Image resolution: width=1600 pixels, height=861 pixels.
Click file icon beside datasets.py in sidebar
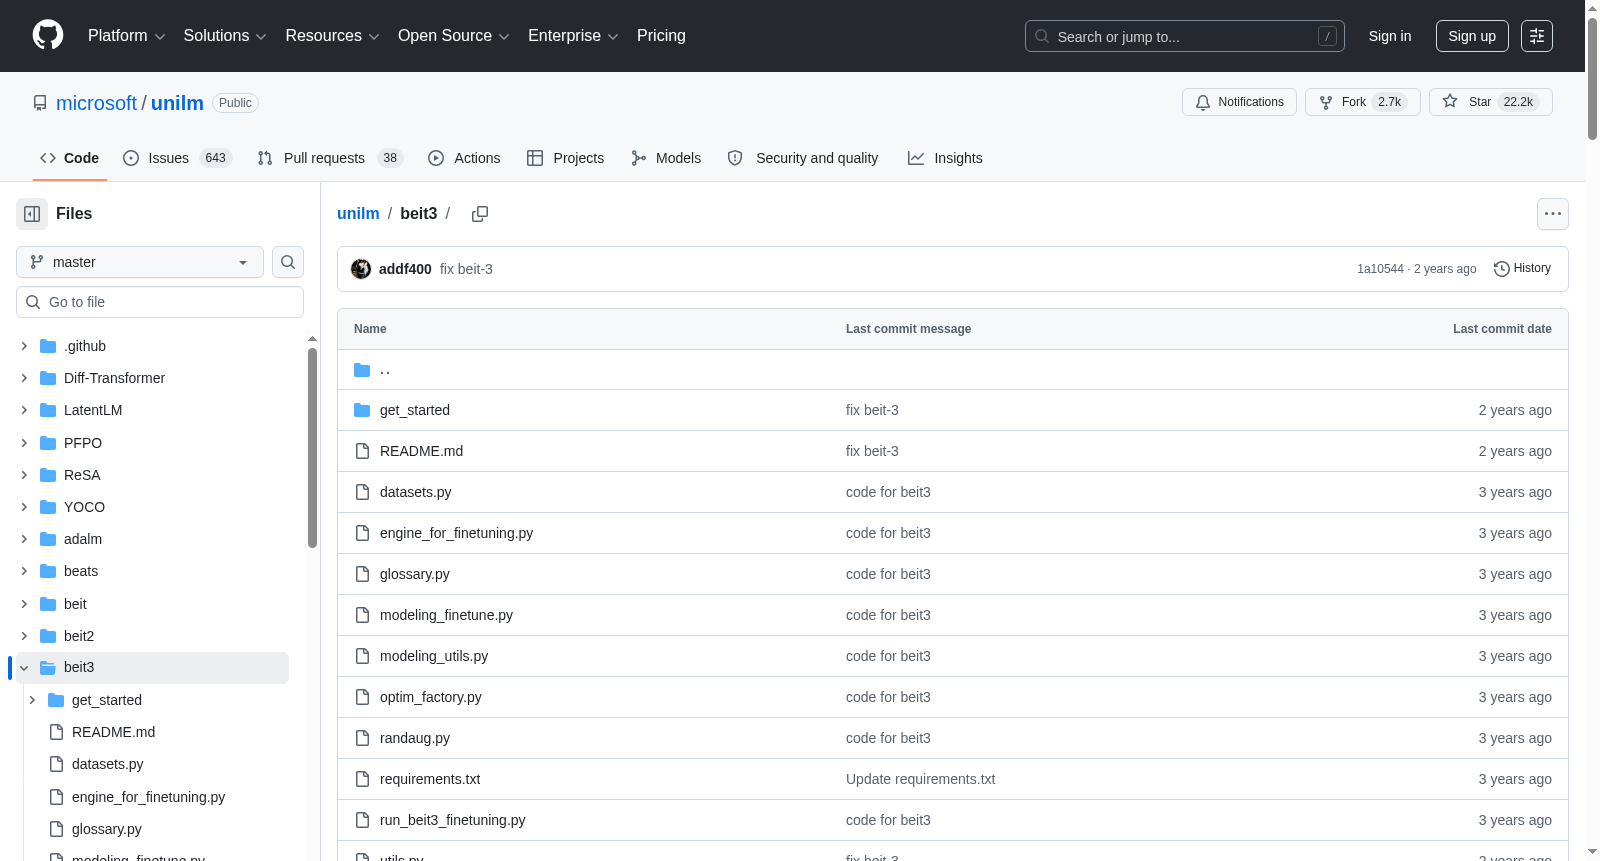point(56,764)
